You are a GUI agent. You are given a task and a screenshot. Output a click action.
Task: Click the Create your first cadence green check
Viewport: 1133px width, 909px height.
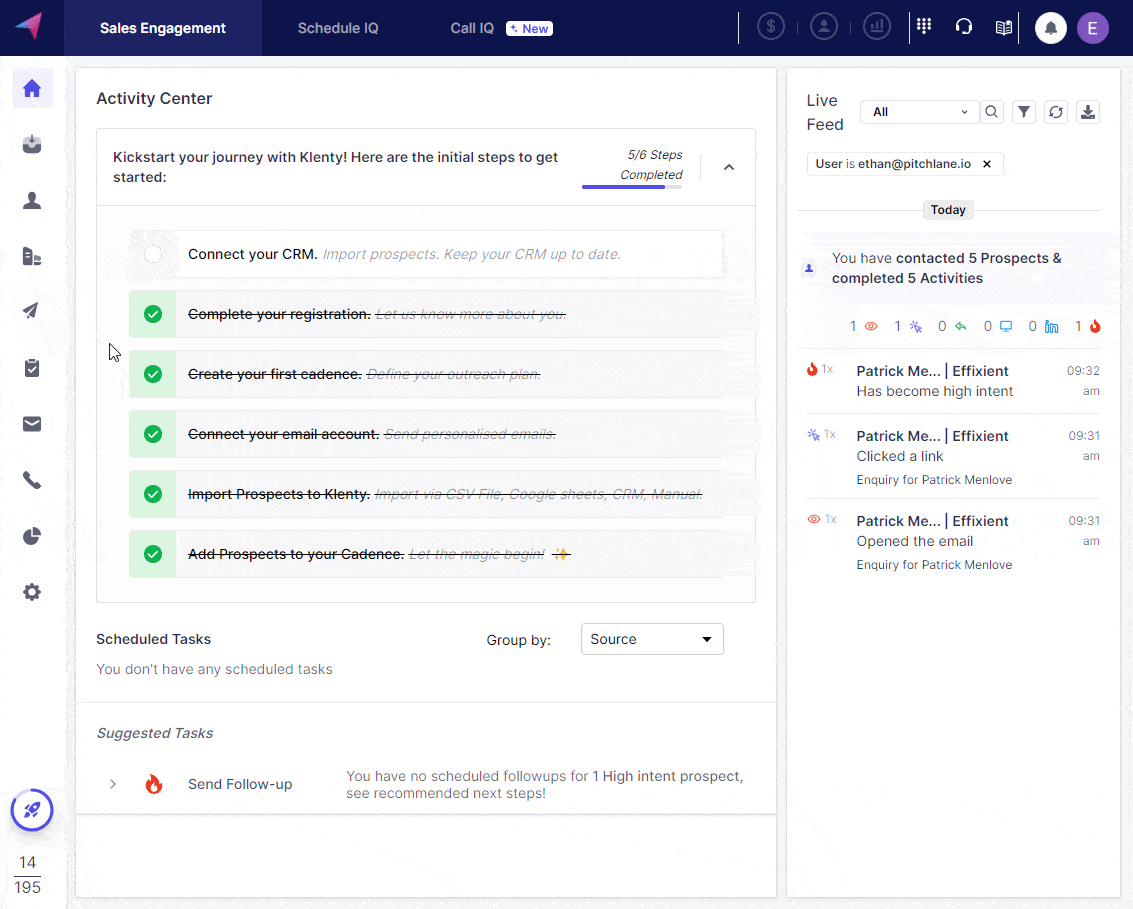pos(152,374)
